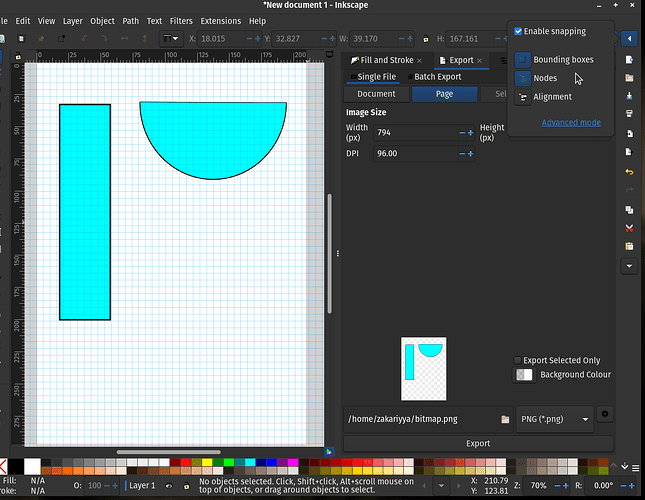Pick the black colour swatch in palette
Image resolution: width=645 pixels, height=500 pixels.
(x=16, y=467)
